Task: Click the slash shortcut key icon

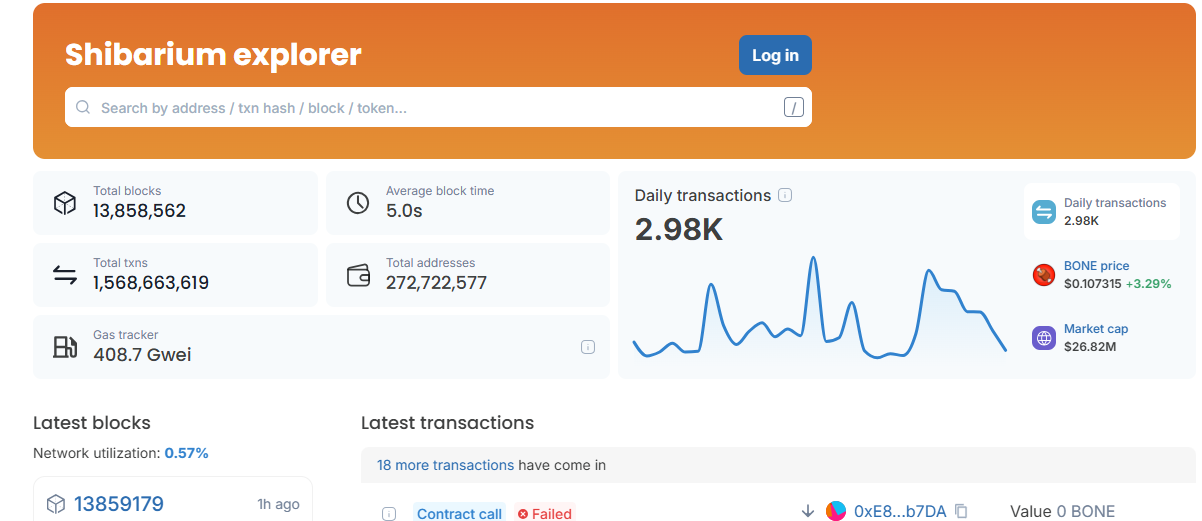Action: [794, 108]
